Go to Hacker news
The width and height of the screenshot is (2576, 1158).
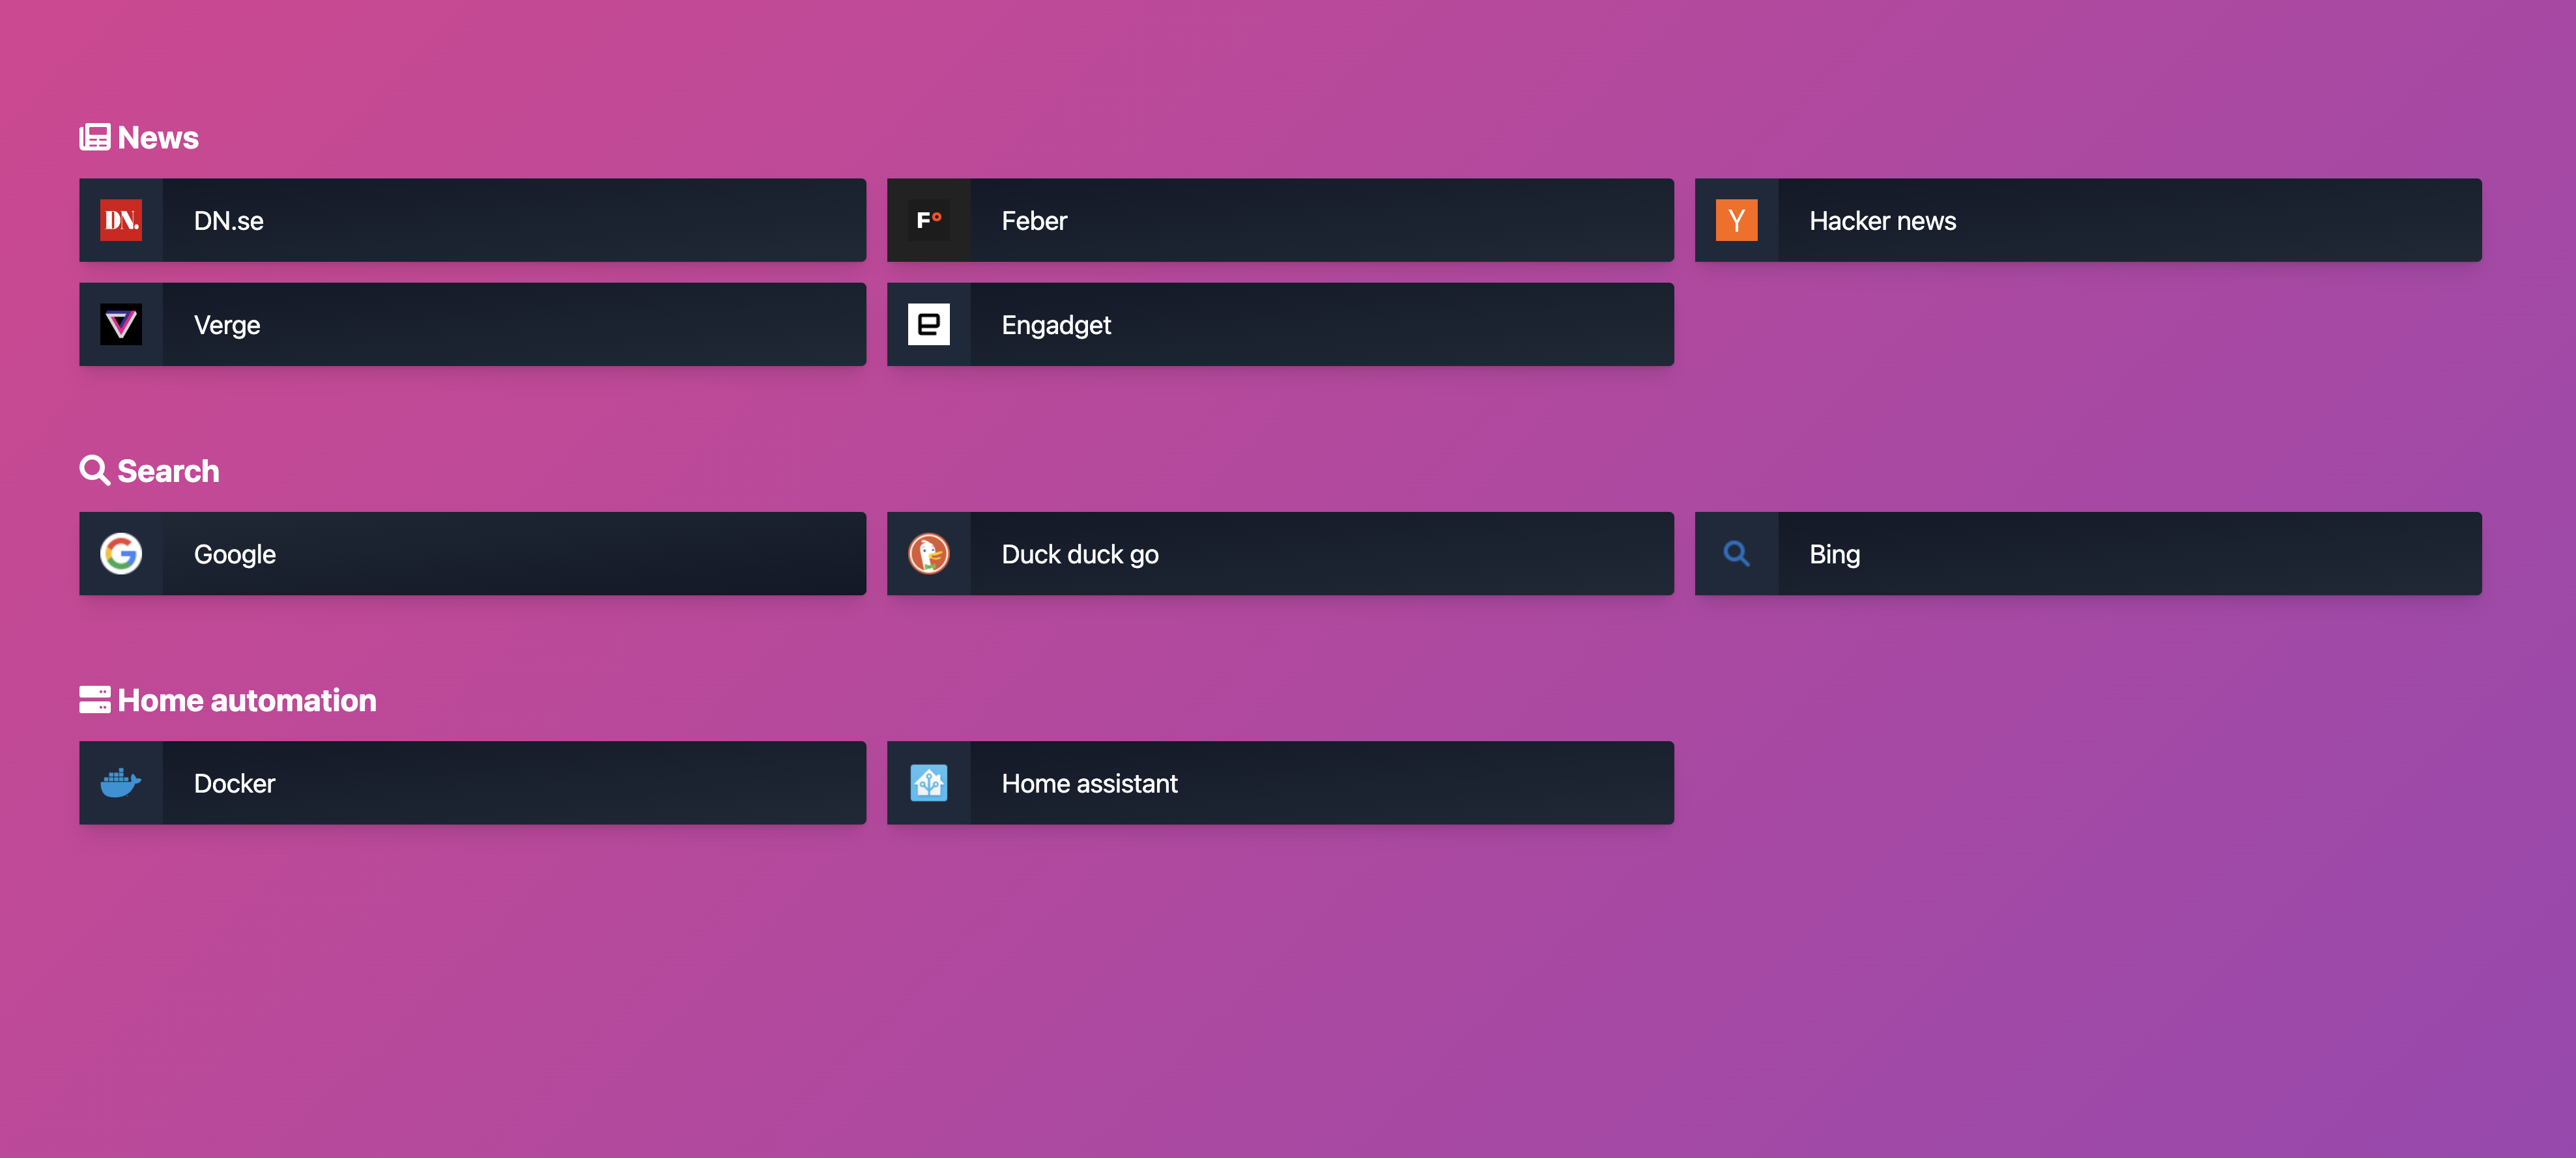pos(1882,221)
